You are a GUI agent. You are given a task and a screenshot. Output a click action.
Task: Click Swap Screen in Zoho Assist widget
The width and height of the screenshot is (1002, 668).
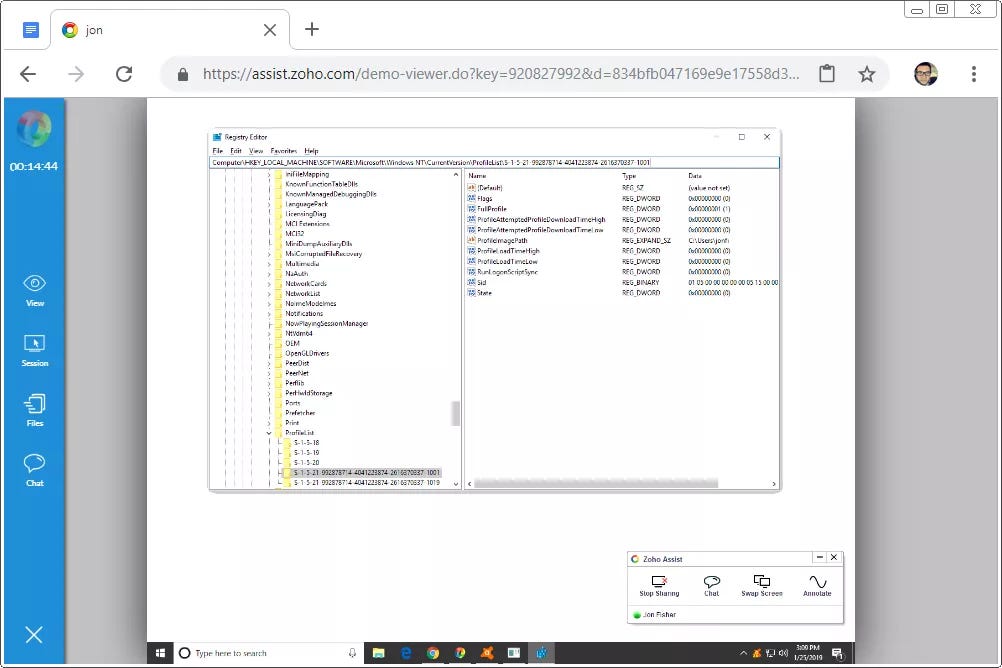[x=762, y=586]
